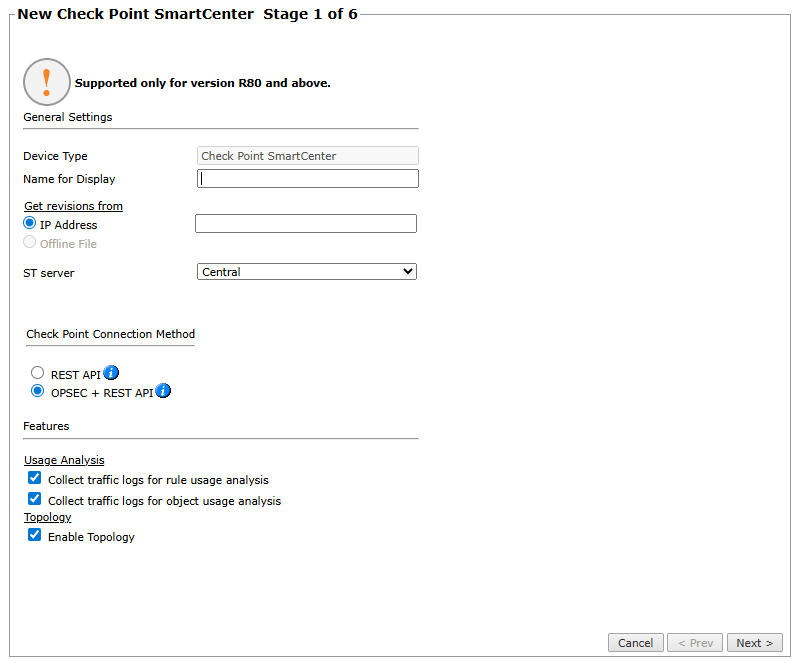Click the Device Type field
This screenshot has width=801, height=661.
pos(308,156)
